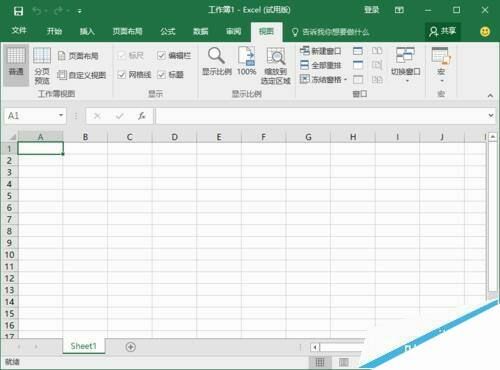Click the smiley feedback icon
Screen dimensions: 500x370
click(x=485, y=32)
